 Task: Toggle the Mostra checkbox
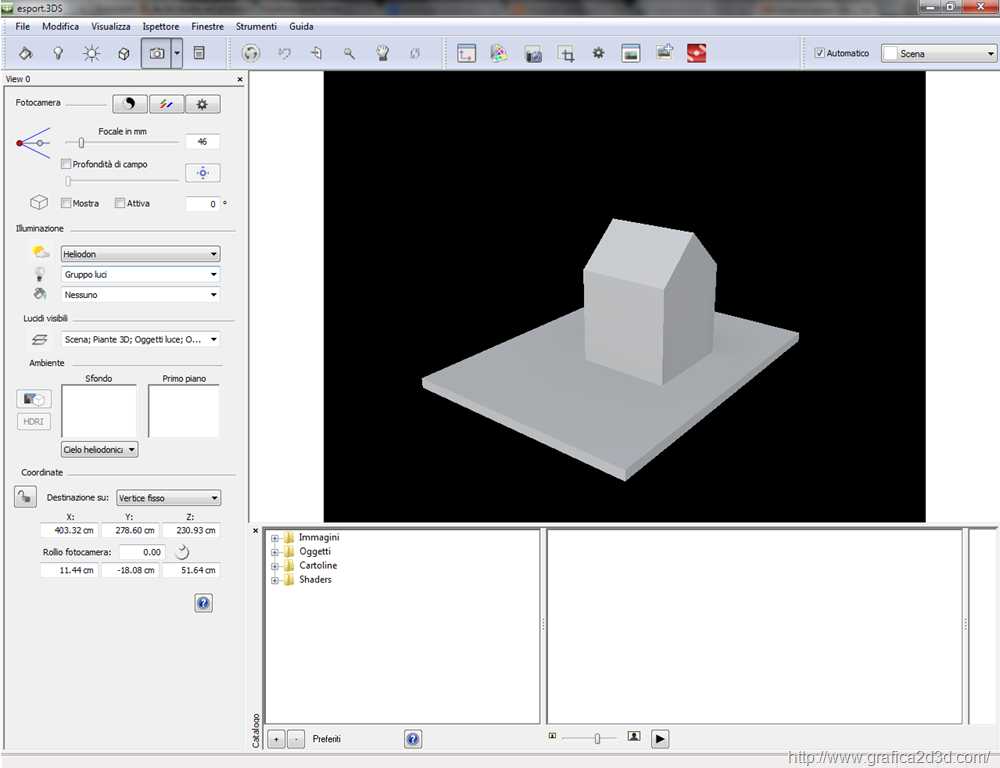(66, 203)
